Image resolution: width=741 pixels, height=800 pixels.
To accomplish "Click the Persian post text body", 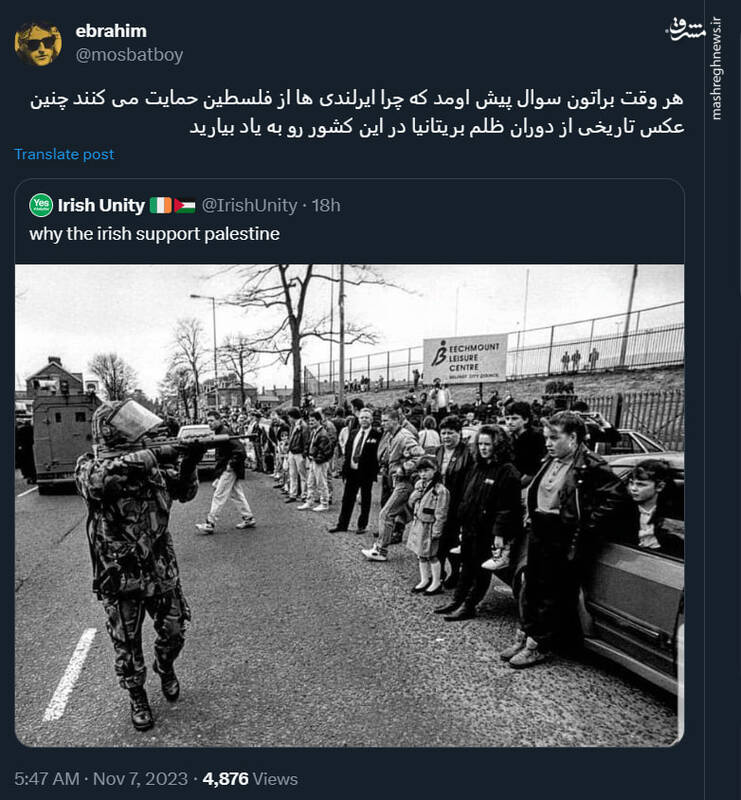I will coord(357,113).
